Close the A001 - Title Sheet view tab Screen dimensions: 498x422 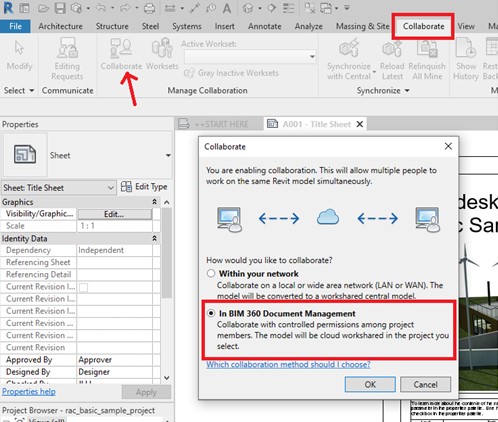(x=360, y=124)
